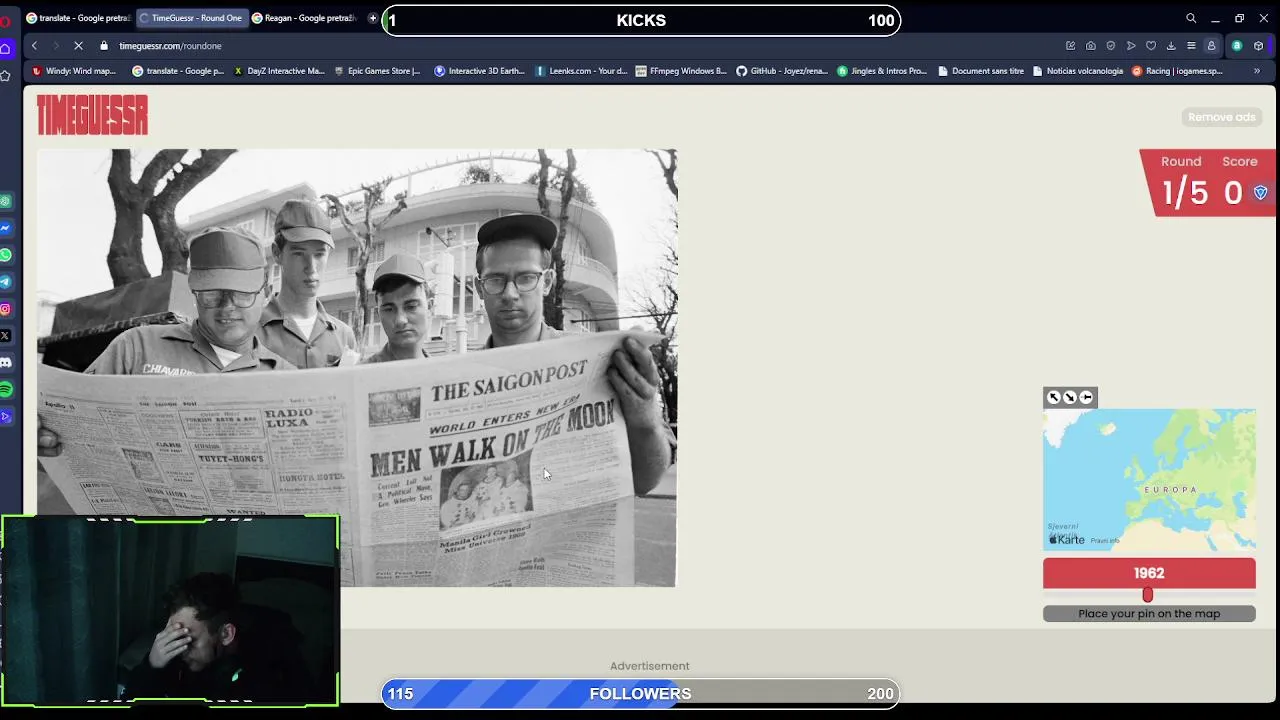Open the shield privacy protection icon
The width and height of the screenshot is (1280, 720).
coord(1110,46)
